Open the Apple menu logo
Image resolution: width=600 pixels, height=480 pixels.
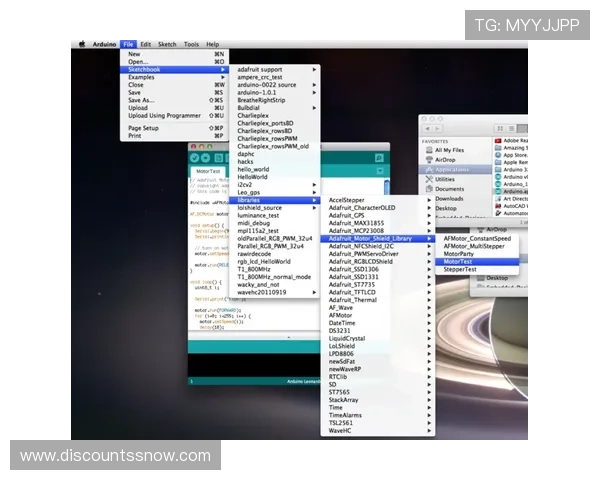[82, 45]
